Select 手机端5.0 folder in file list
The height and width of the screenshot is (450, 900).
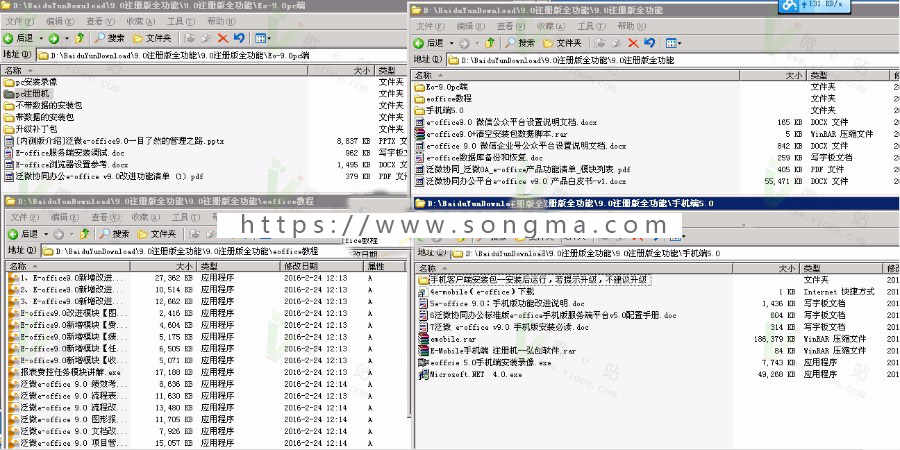point(439,110)
